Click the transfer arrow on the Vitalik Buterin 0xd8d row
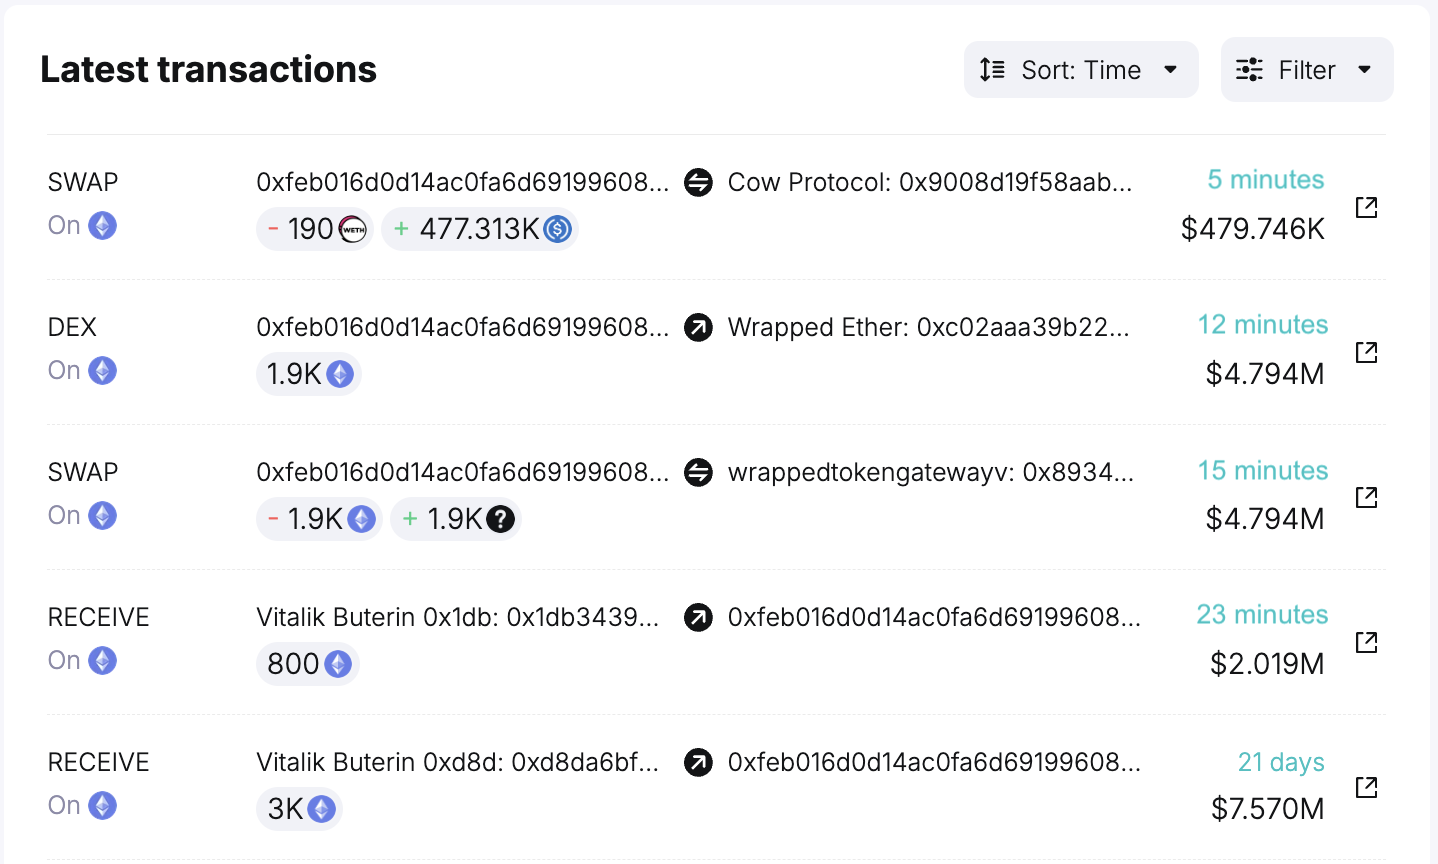 click(x=698, y=763)
